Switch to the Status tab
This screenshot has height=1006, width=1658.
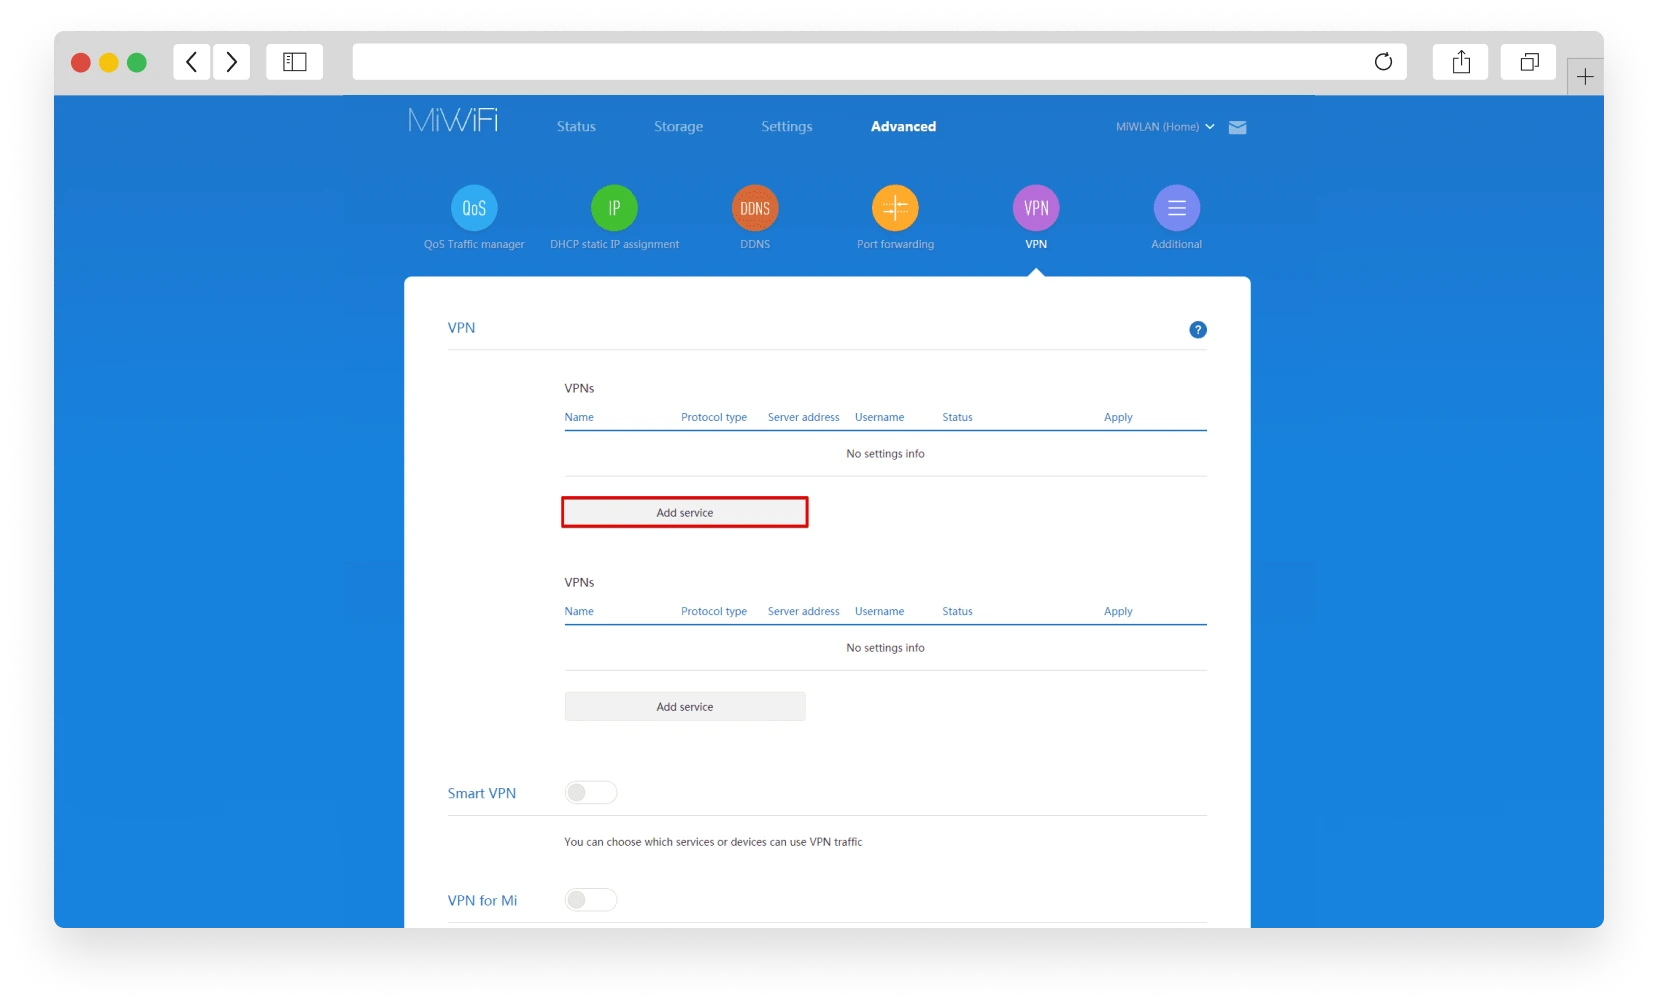point(576,126)
